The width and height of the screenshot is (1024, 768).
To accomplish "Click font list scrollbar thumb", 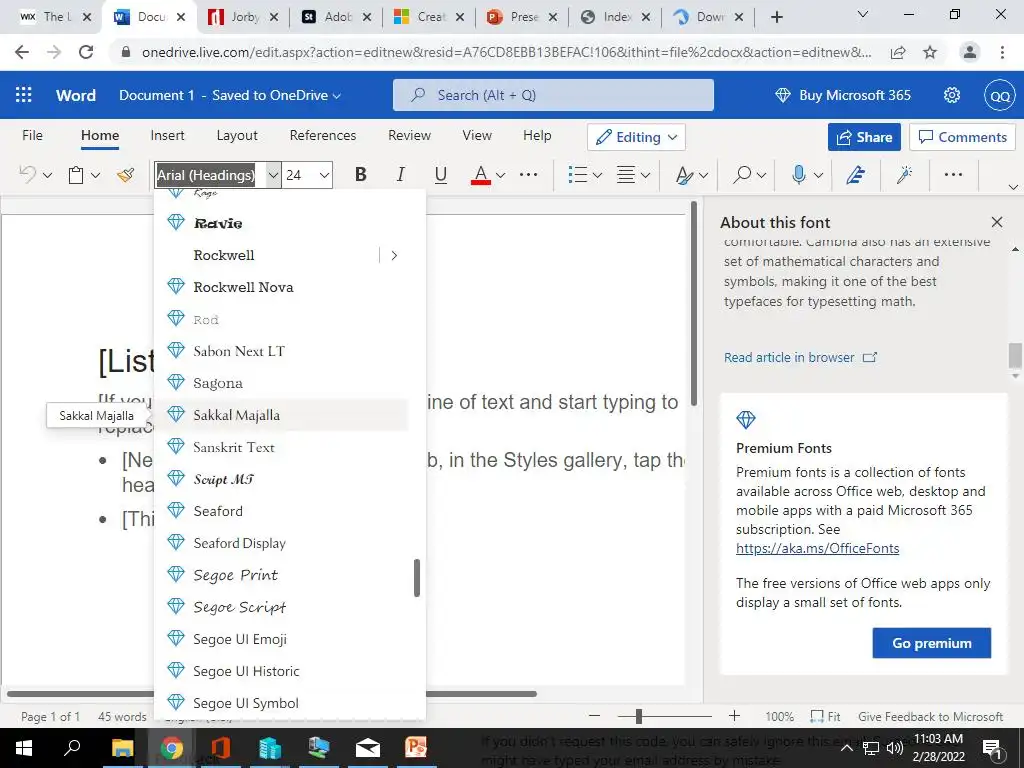I will [417, 577].
